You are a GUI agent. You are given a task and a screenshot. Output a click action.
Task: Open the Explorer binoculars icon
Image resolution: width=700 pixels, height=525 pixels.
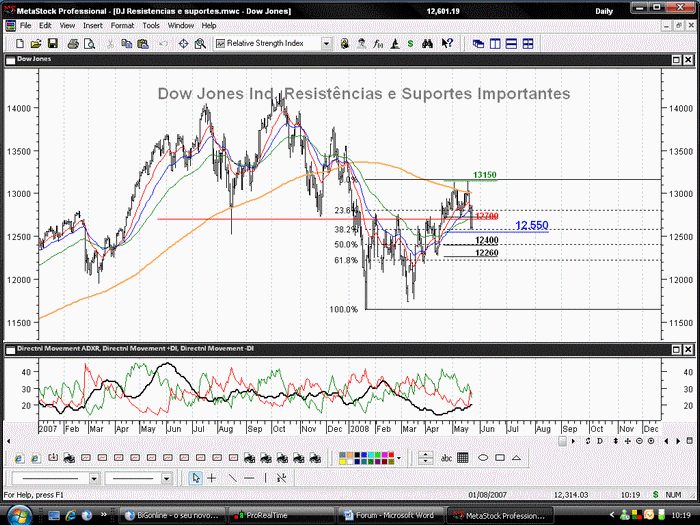click(x=427, y=44)
